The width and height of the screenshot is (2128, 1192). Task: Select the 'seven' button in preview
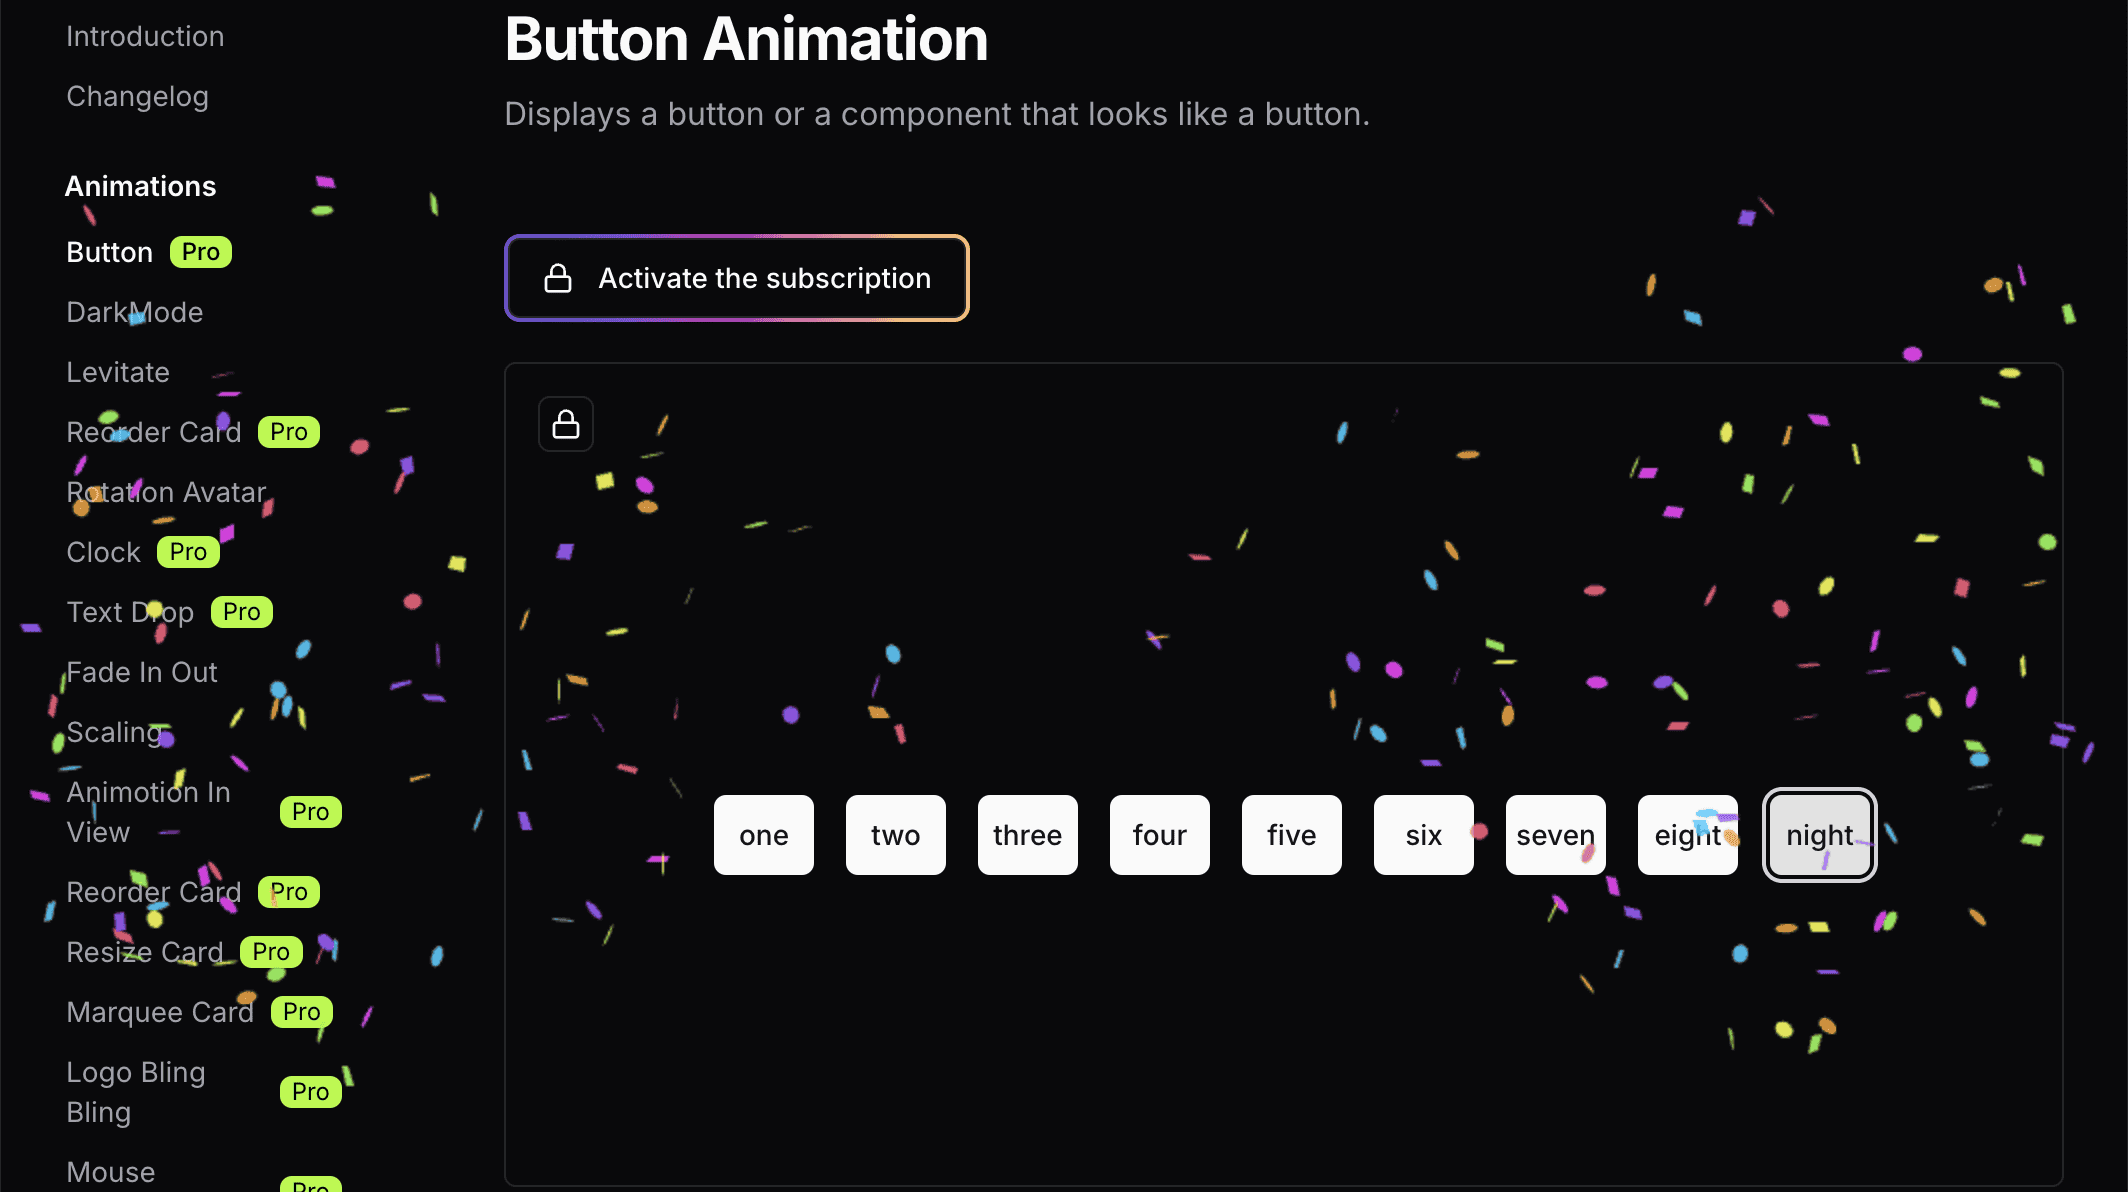coord(1555,834)
